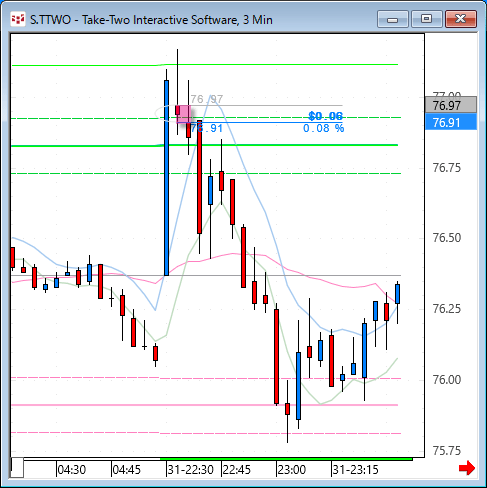Click the 75.75 price scale label
This screenshot has height=488, width=487.
tap(447, 451)
